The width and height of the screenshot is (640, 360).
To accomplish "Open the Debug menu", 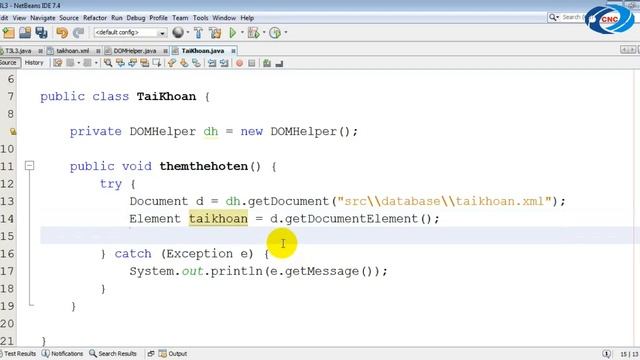I will [136, 18].
